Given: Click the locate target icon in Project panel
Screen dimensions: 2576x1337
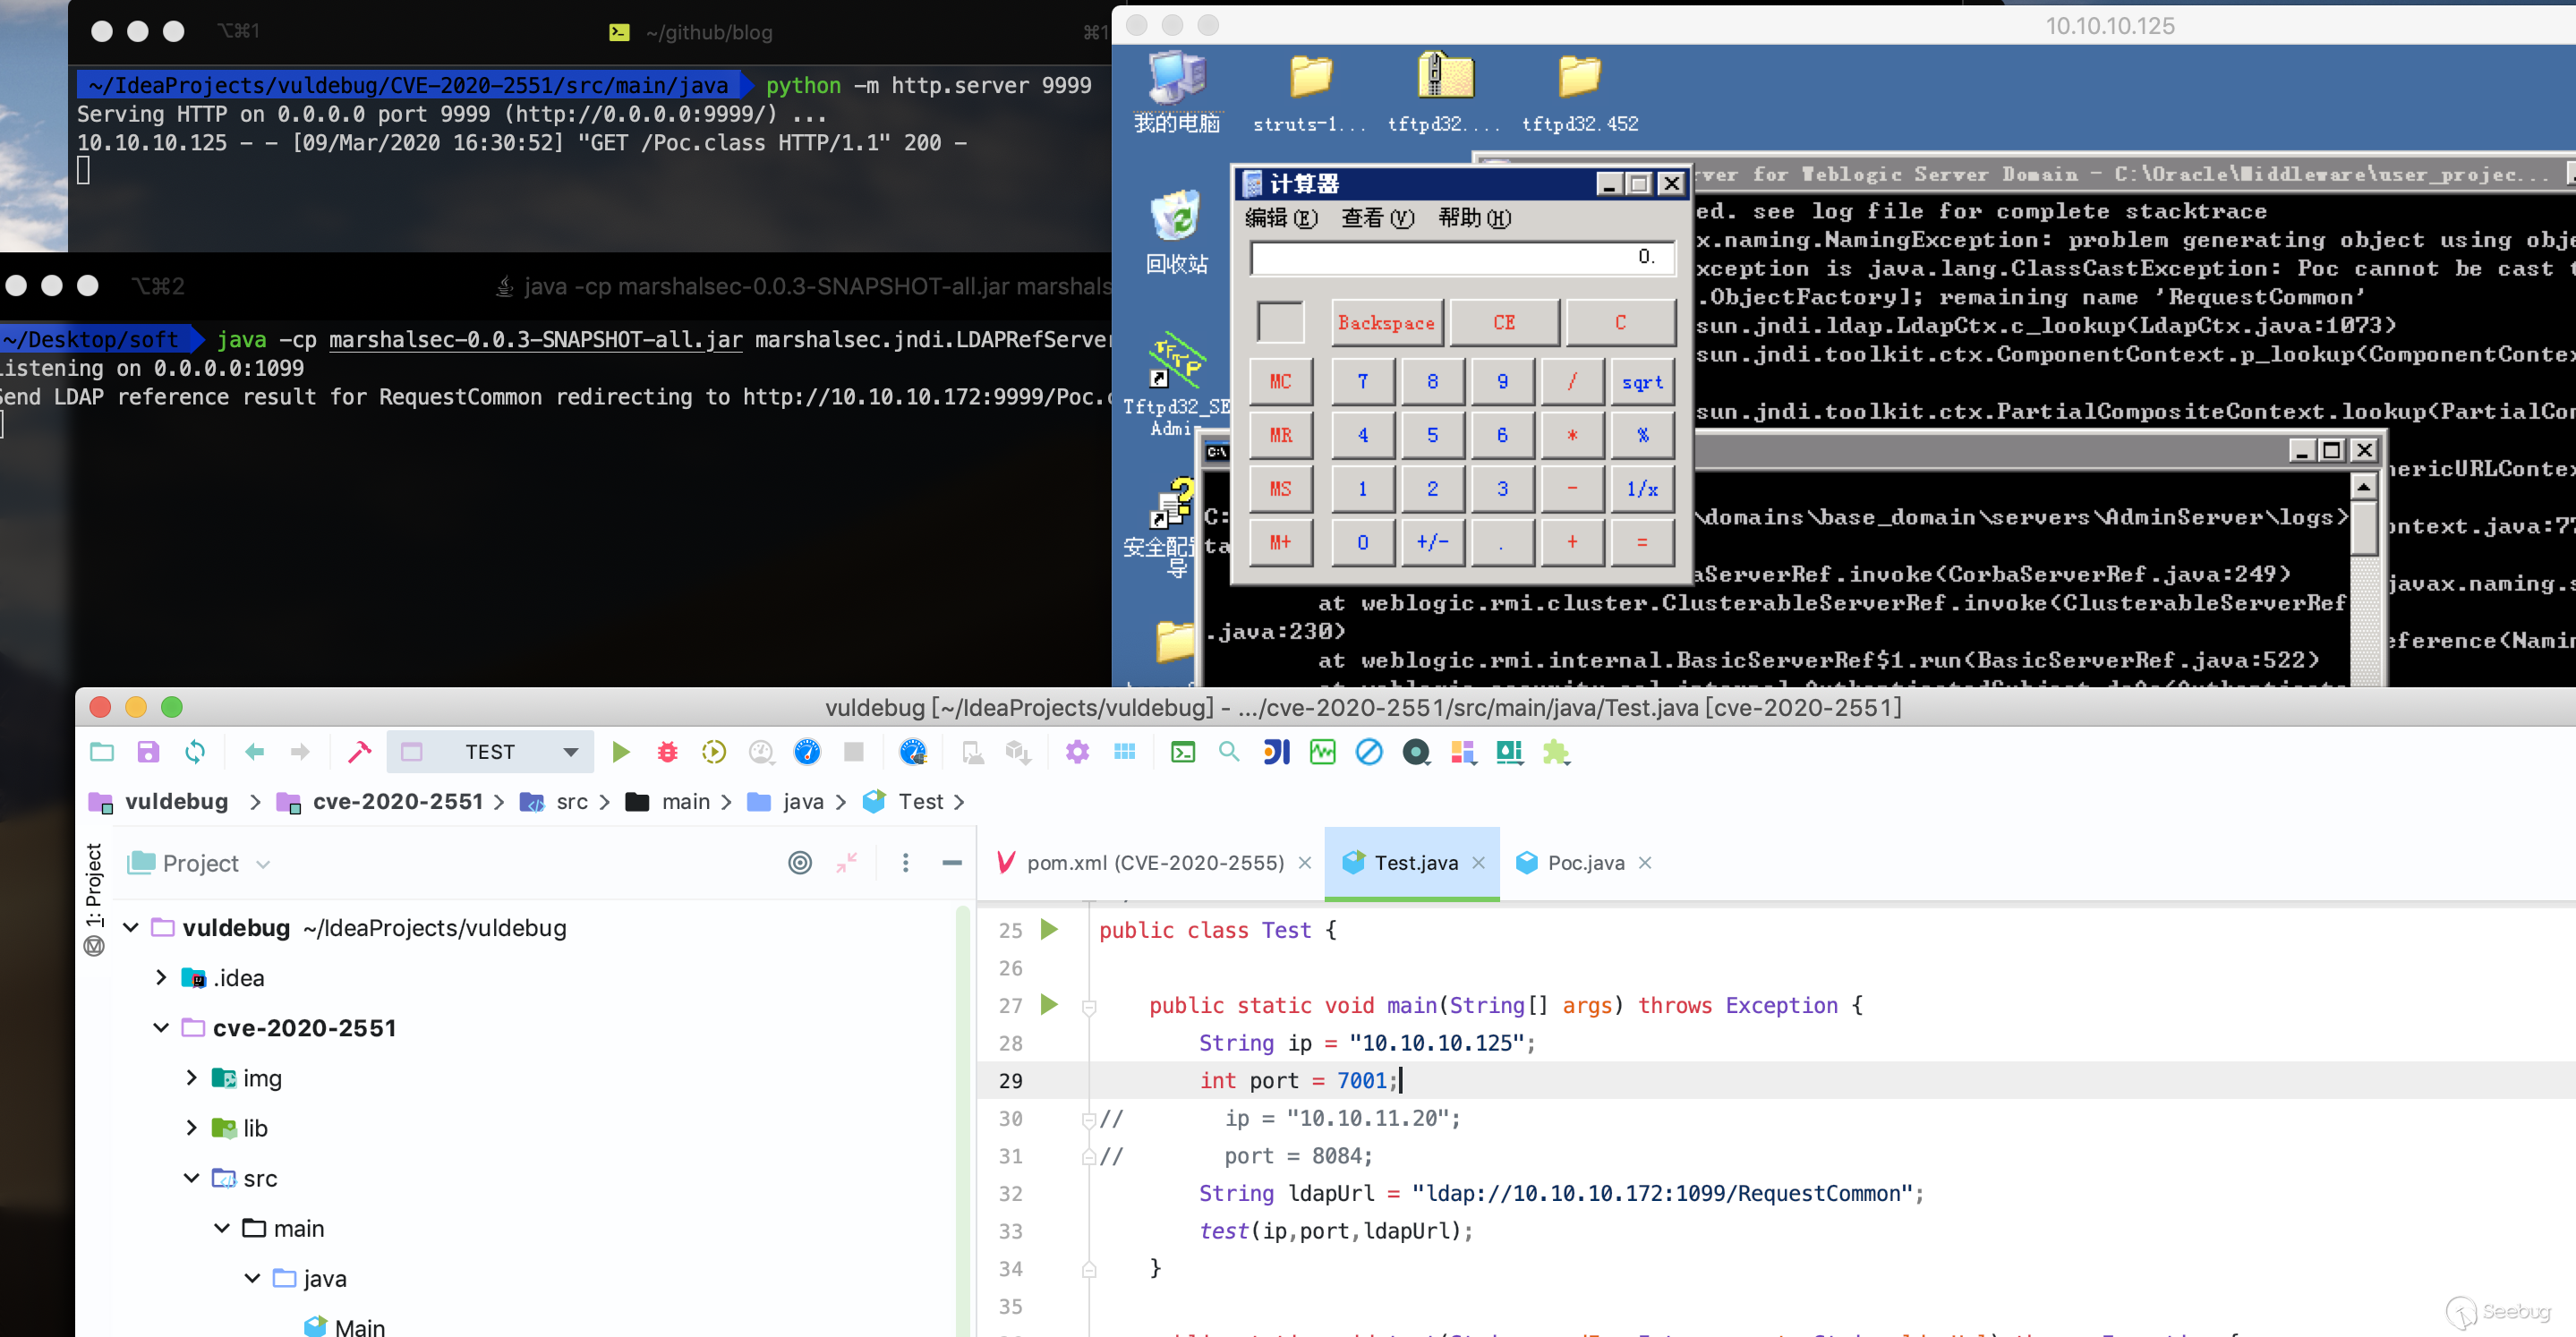Looking at the screenshot, I should [x=800, y=863].
